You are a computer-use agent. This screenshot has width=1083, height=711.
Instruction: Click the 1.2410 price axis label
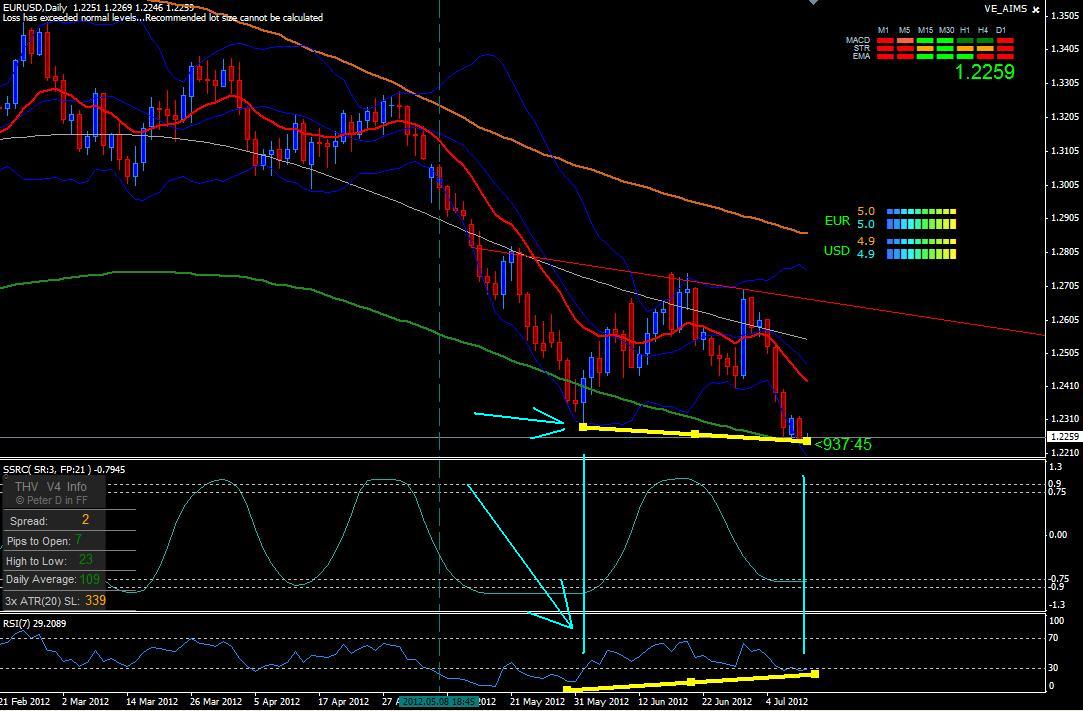(1065, 386)
